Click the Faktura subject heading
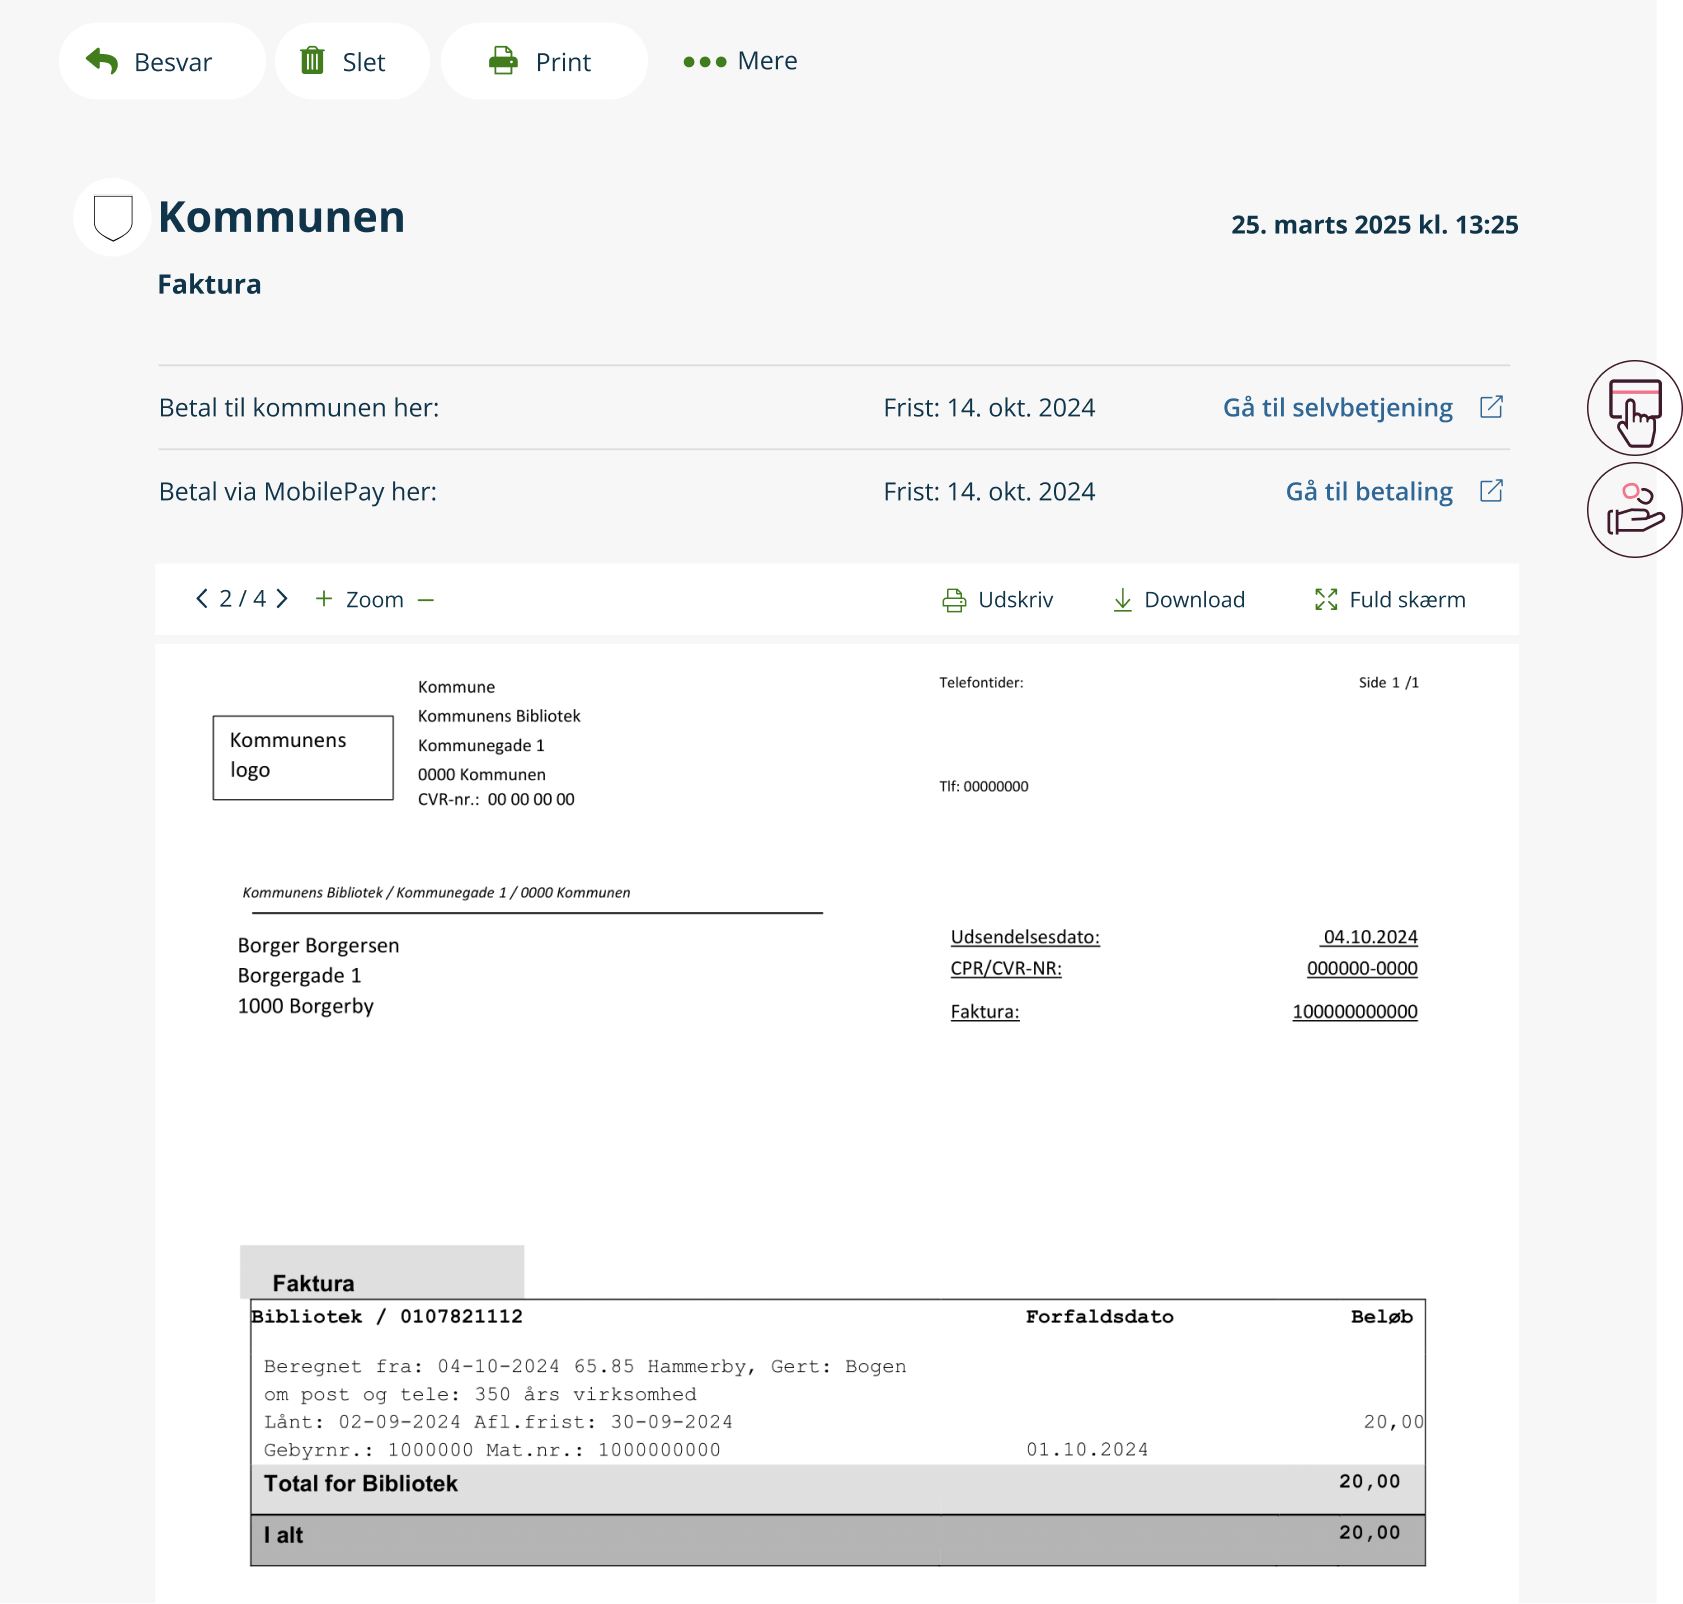The image size is (1683, 1604). tap(209, 285)
